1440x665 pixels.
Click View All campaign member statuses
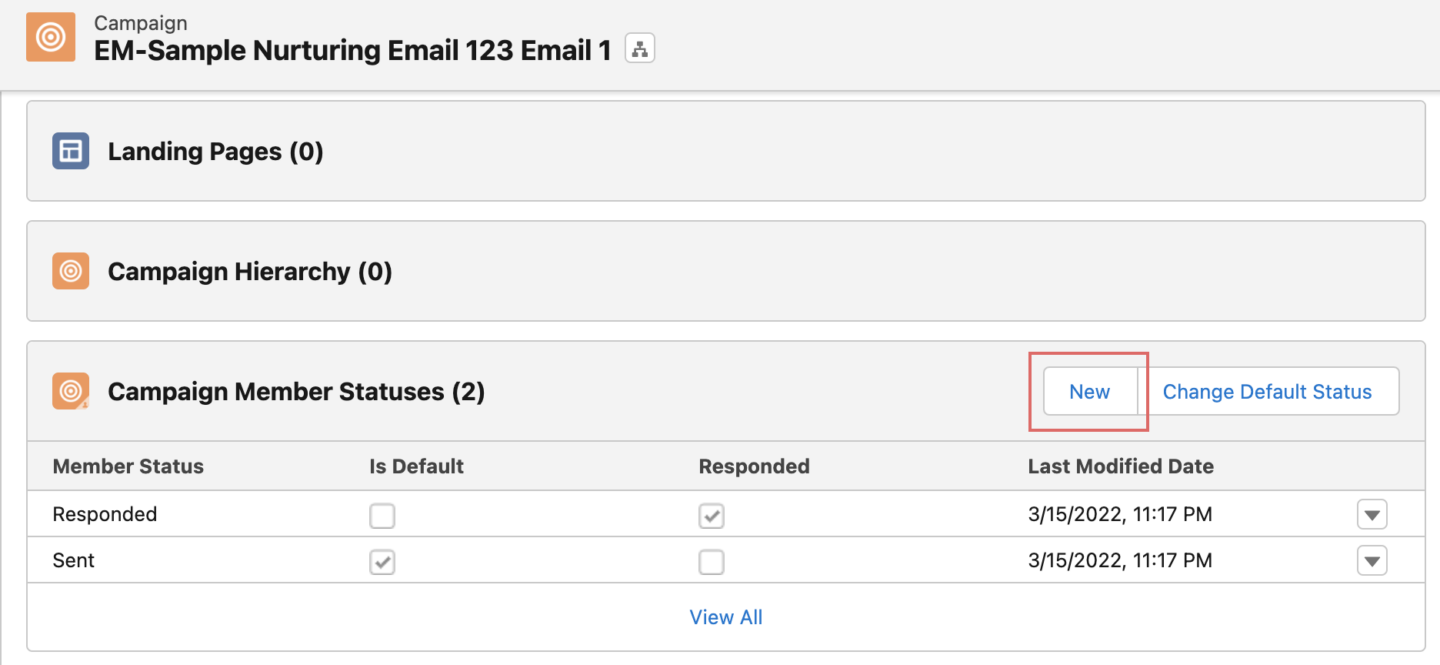tap(726, 617)
